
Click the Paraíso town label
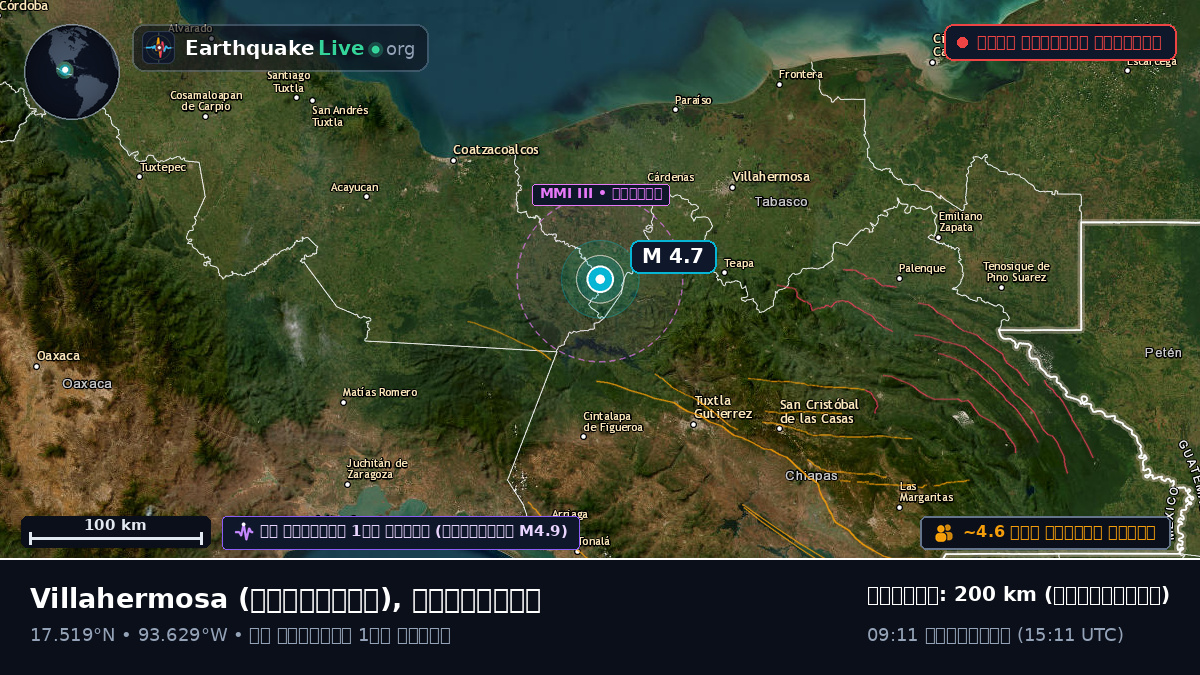coord(693,100)
